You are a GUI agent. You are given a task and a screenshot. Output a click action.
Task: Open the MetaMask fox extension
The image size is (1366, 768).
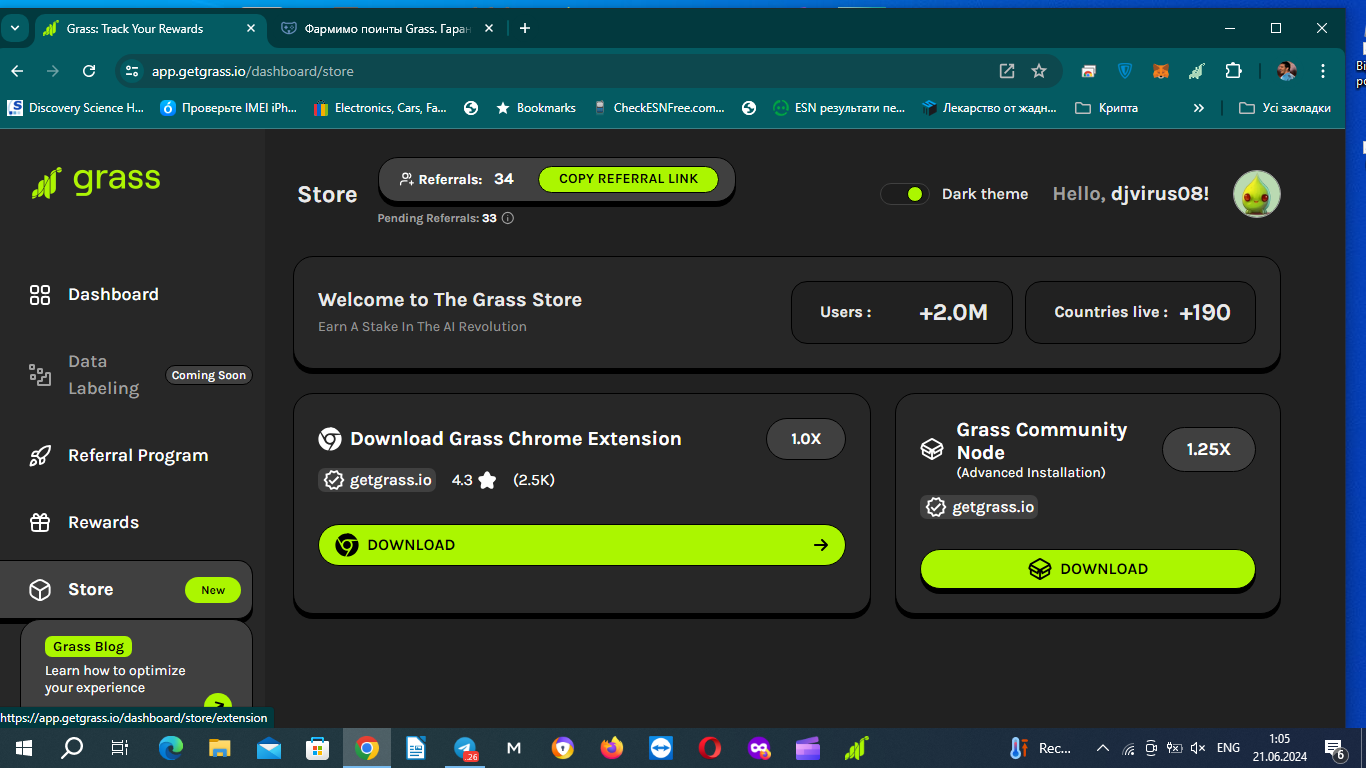click(x=1161, y=71)
